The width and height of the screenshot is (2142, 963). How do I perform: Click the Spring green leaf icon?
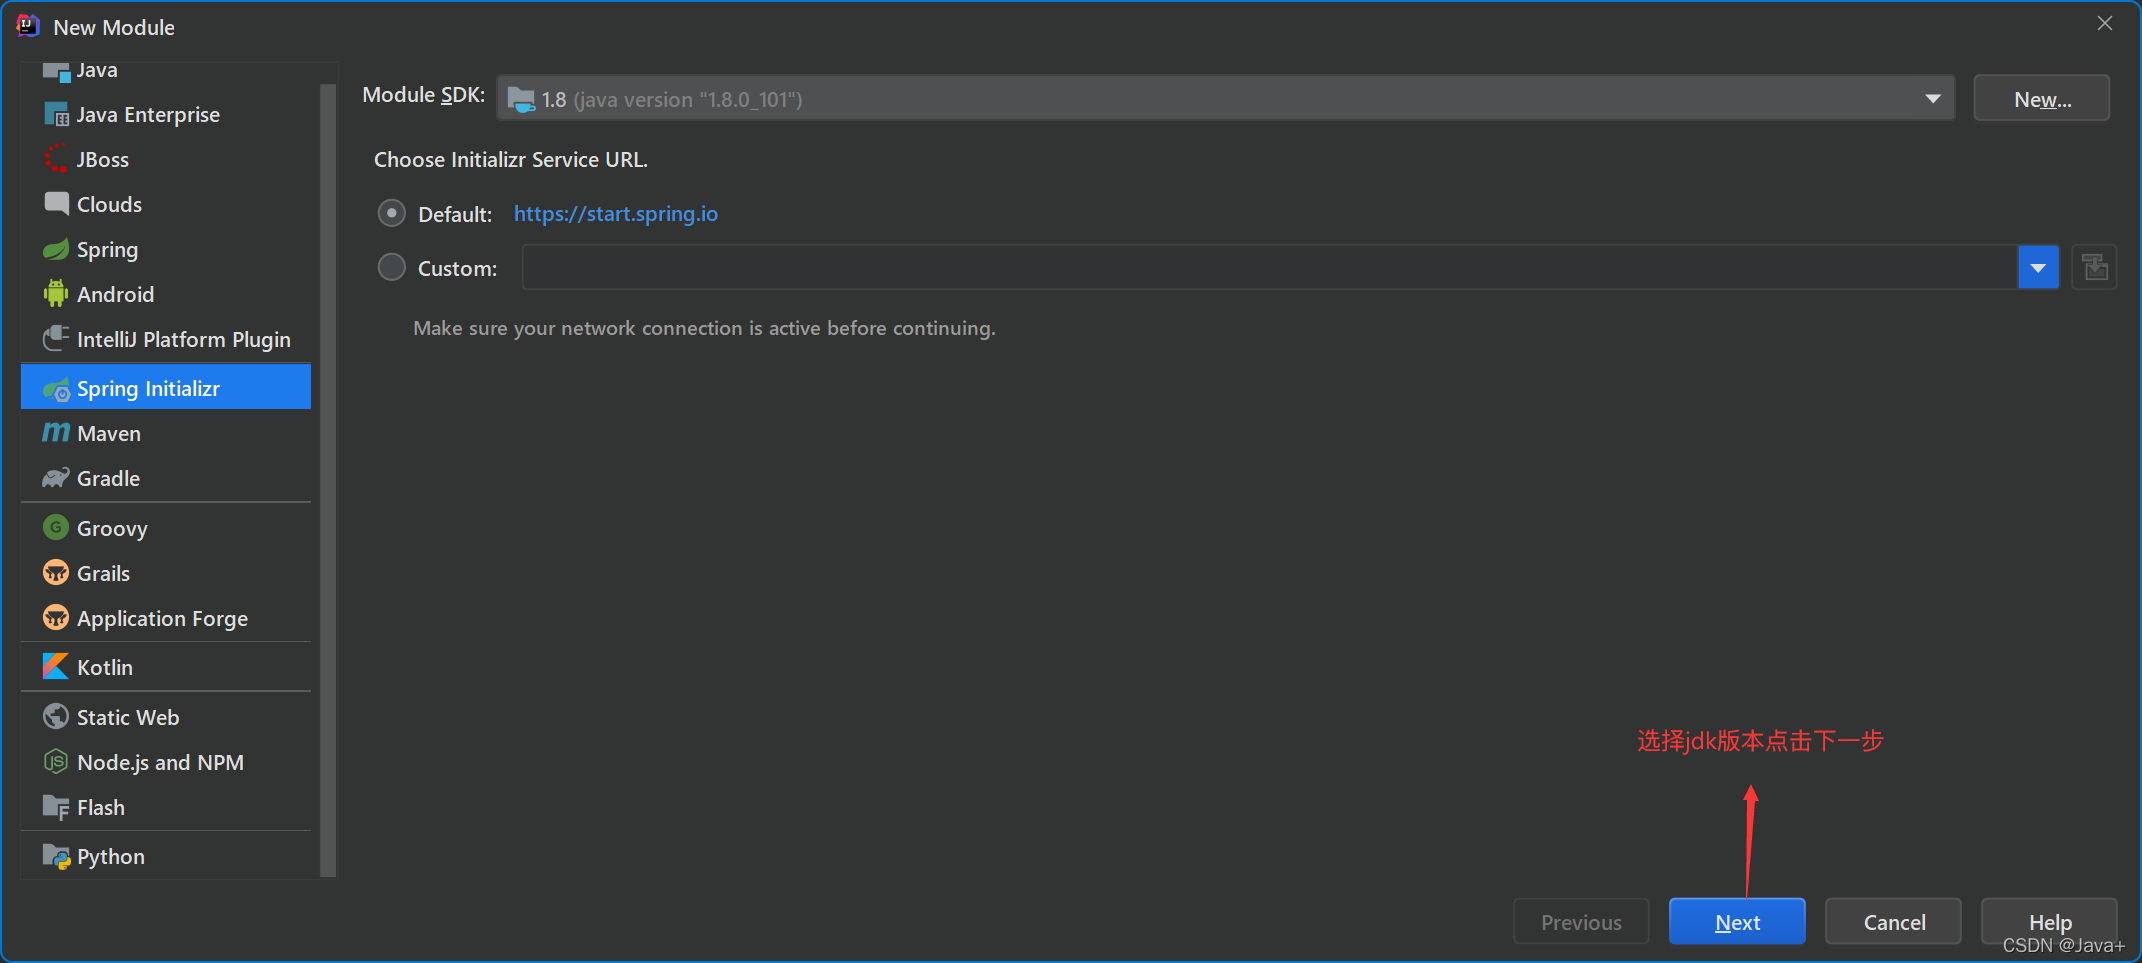tap(56, 249)
